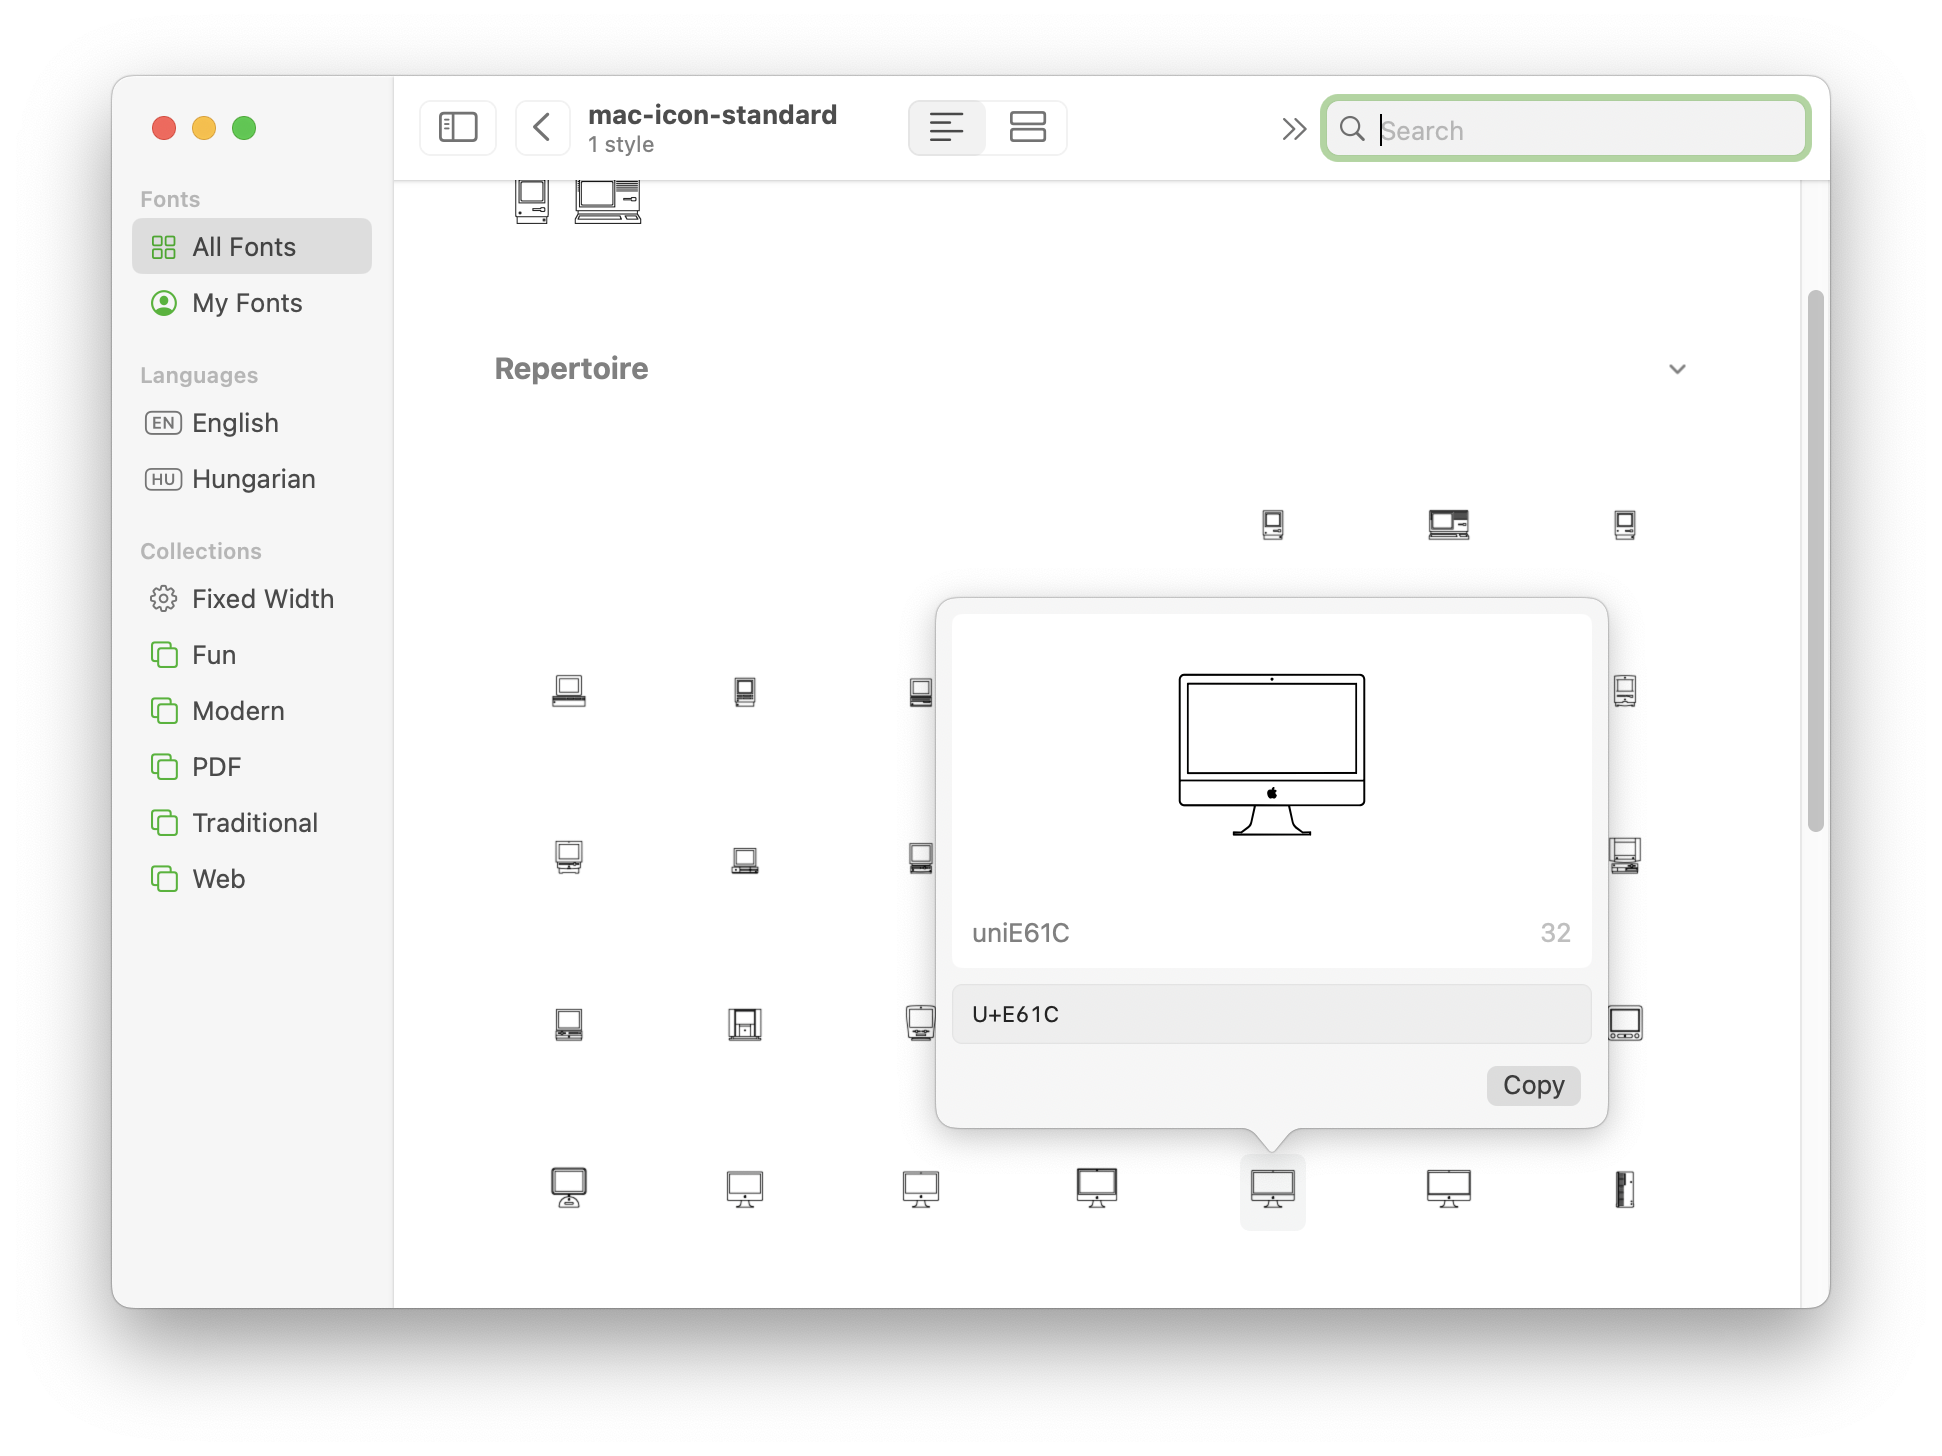Select All Fonts in sidebar
This screenshot has width=1942, height=1456.
coord(252,247)
